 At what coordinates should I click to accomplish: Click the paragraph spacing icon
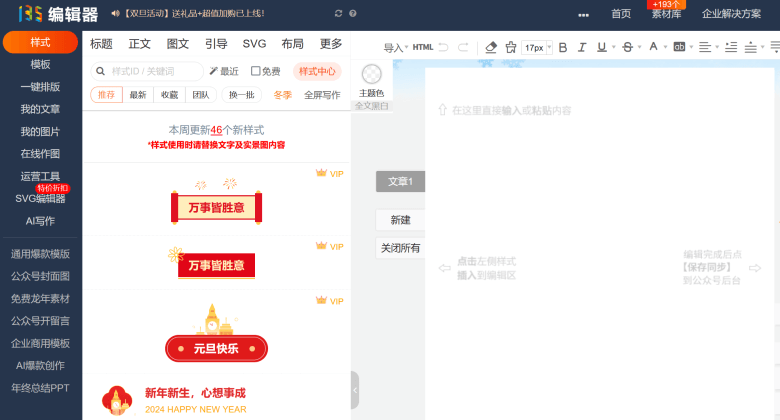750,47
